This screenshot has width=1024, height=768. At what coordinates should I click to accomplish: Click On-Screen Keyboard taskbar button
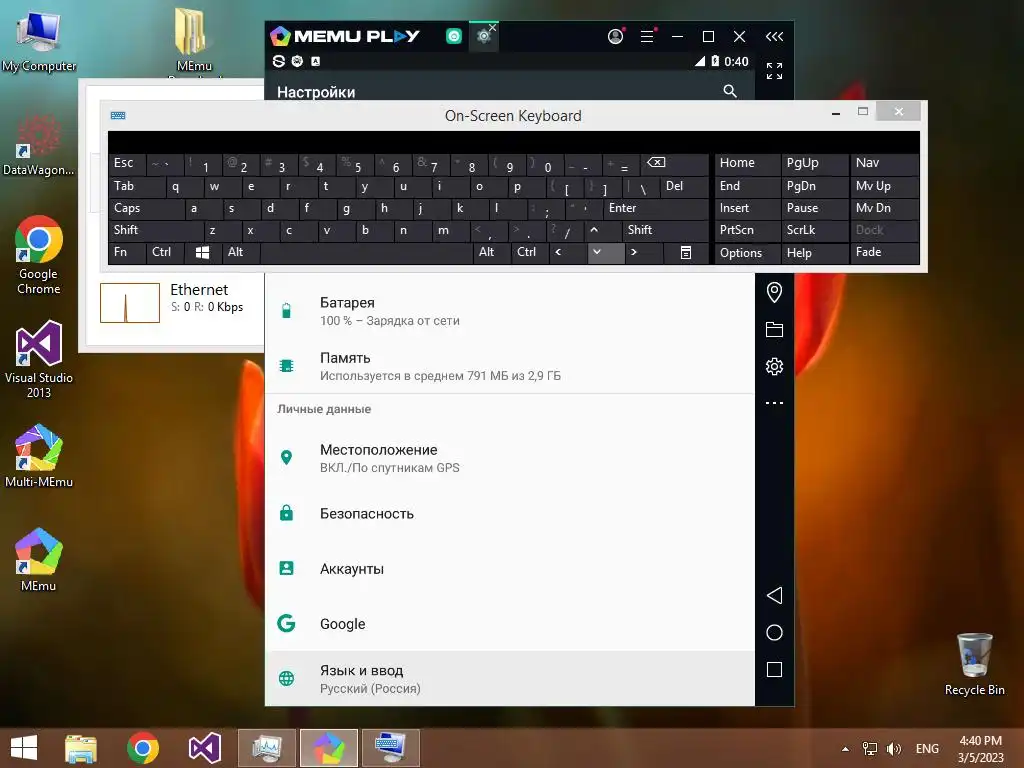tap(391, 748)
